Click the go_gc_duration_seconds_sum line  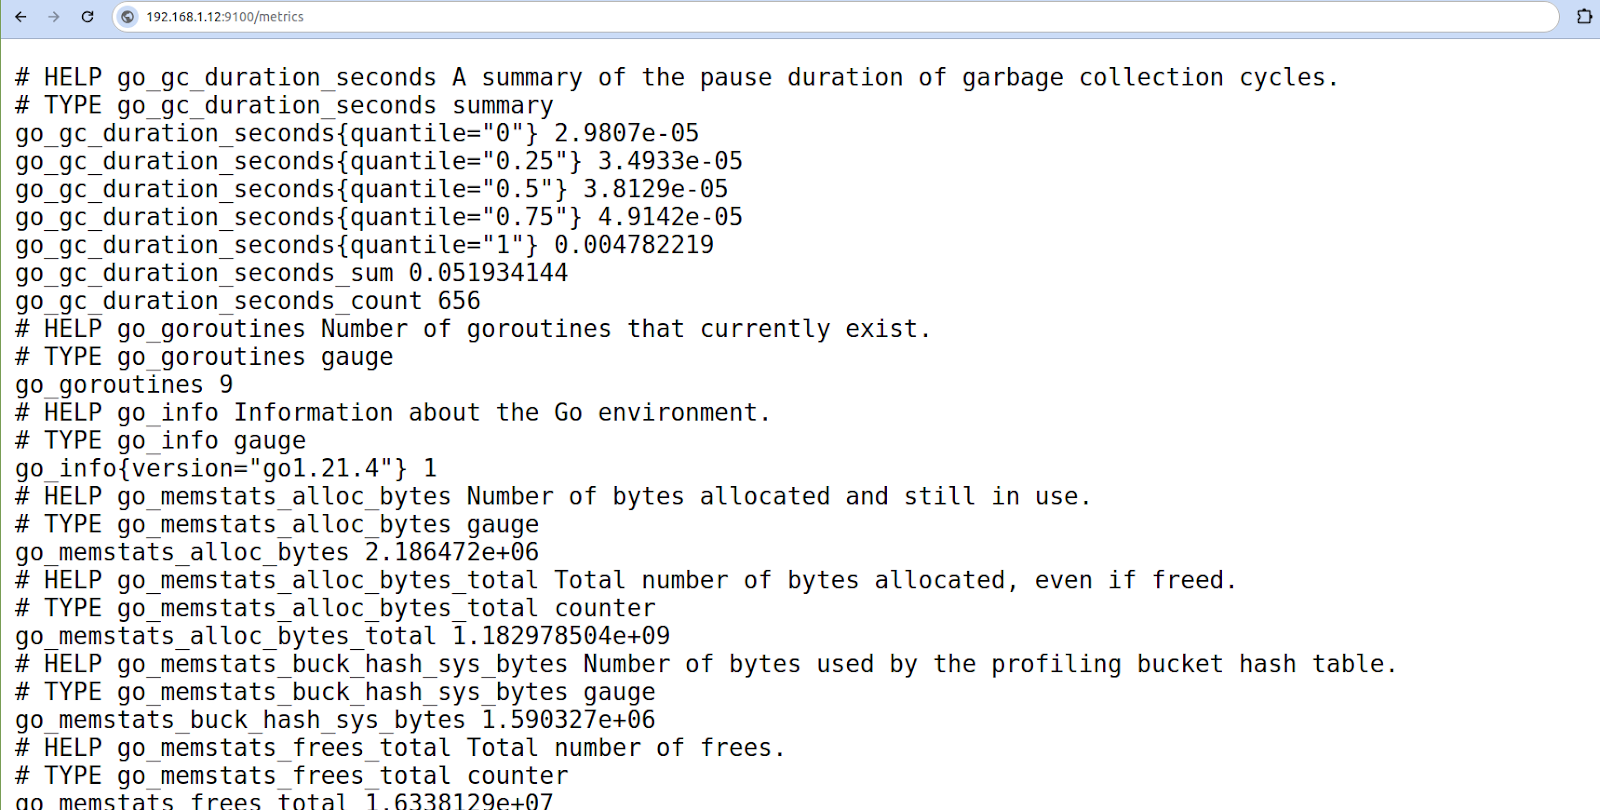coord(291,274)
